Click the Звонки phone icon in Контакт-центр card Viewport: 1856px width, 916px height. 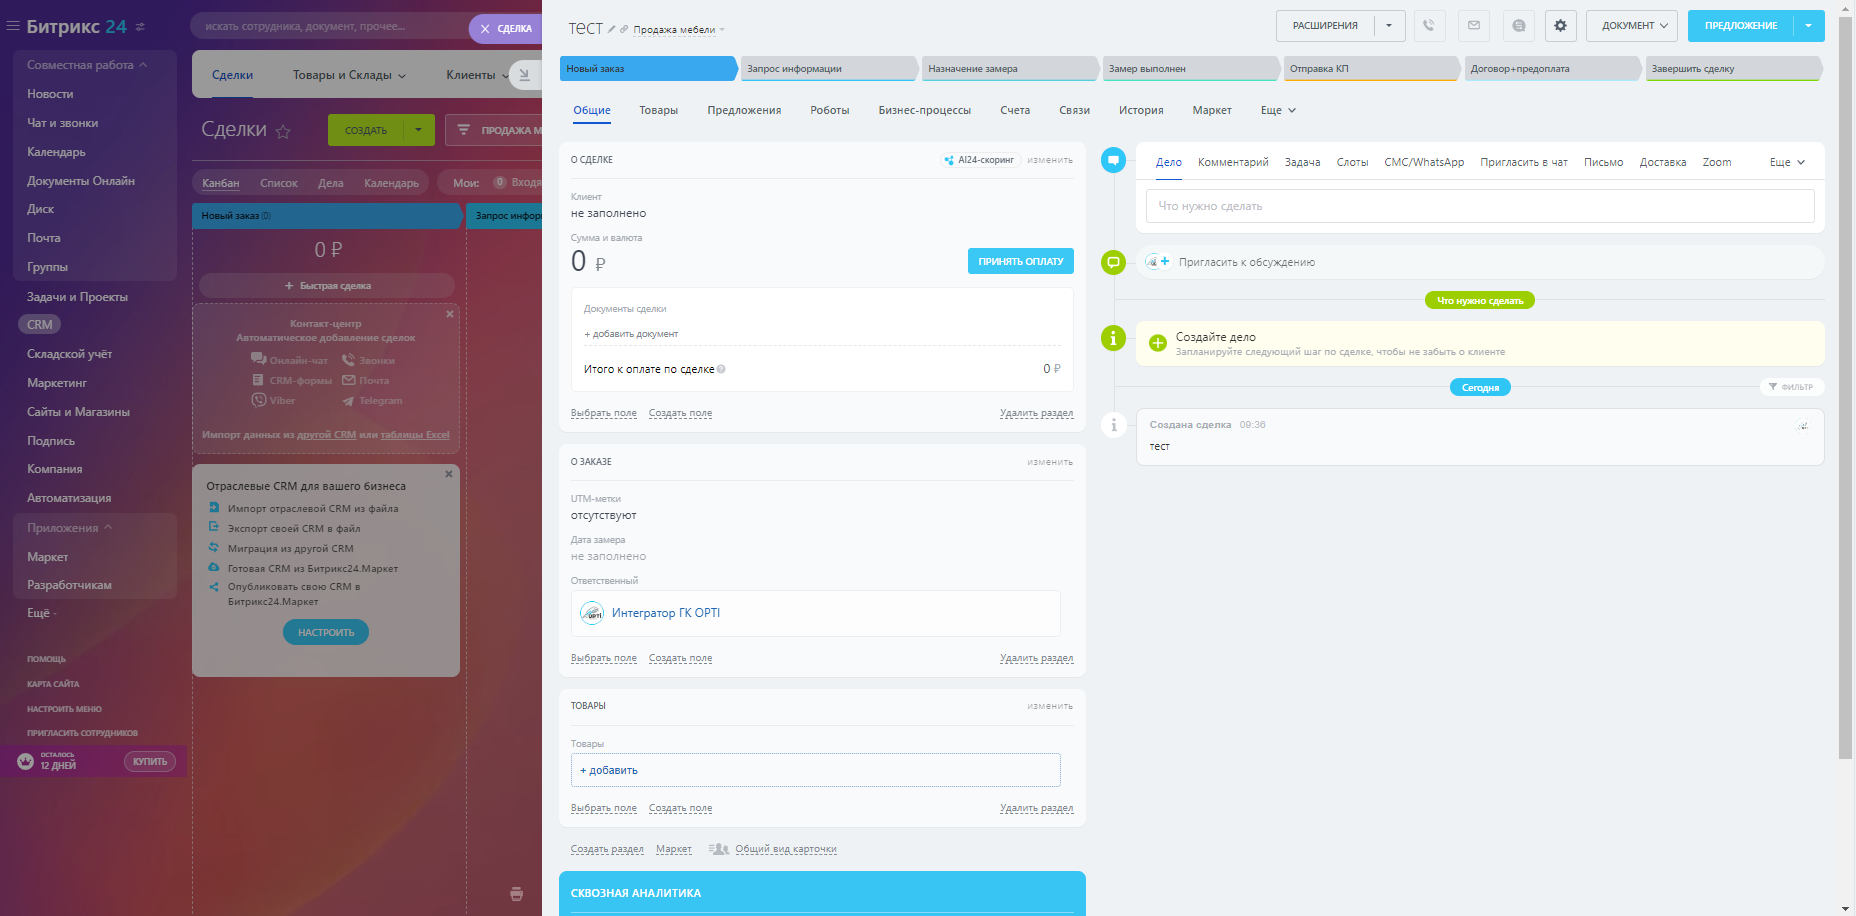(x=348, y=360)
